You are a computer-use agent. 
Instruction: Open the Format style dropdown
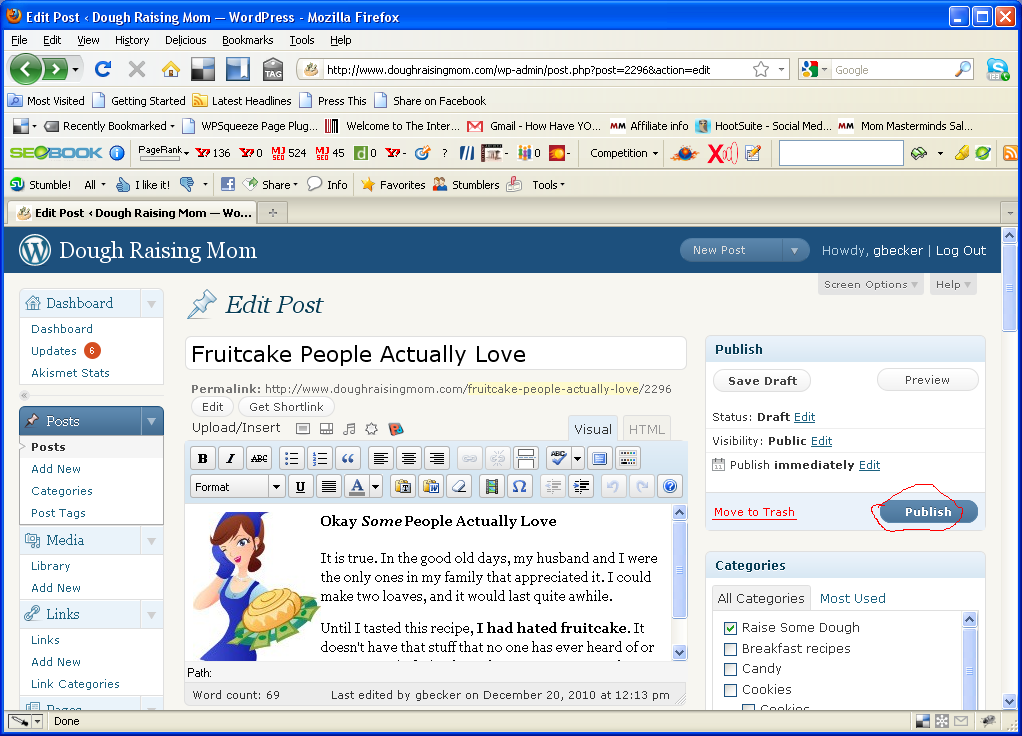point(238,486)
